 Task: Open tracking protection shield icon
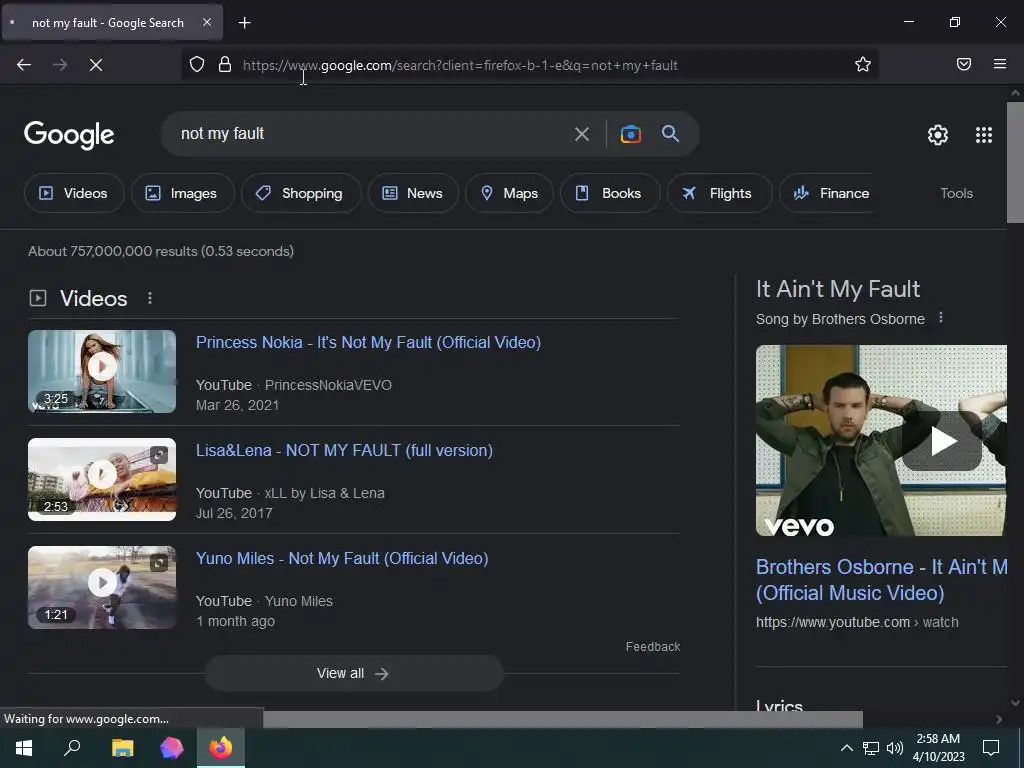[197, 65]
